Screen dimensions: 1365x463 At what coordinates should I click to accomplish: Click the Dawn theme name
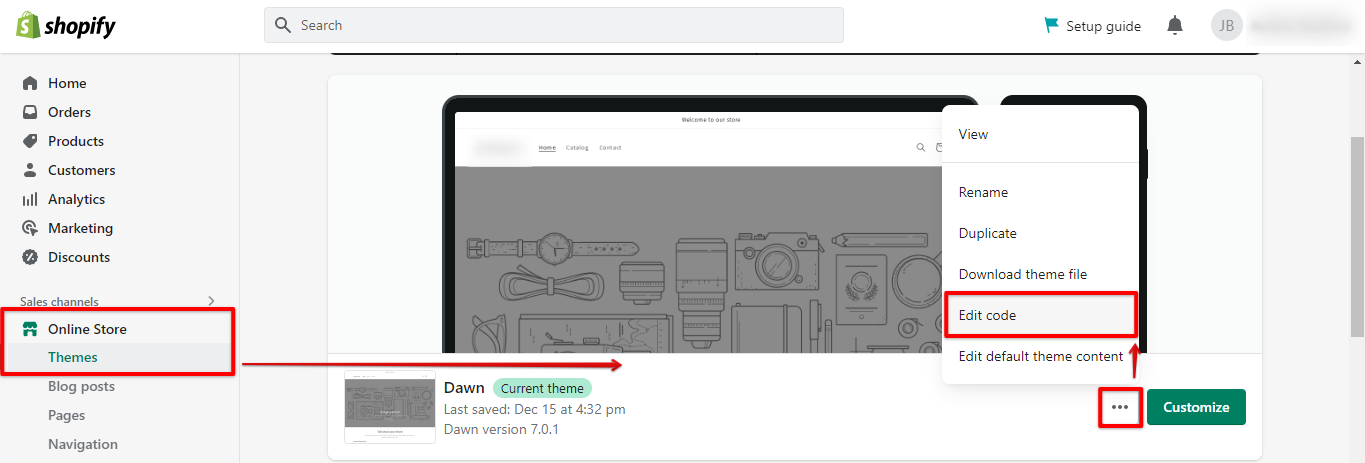pos(464,388)
